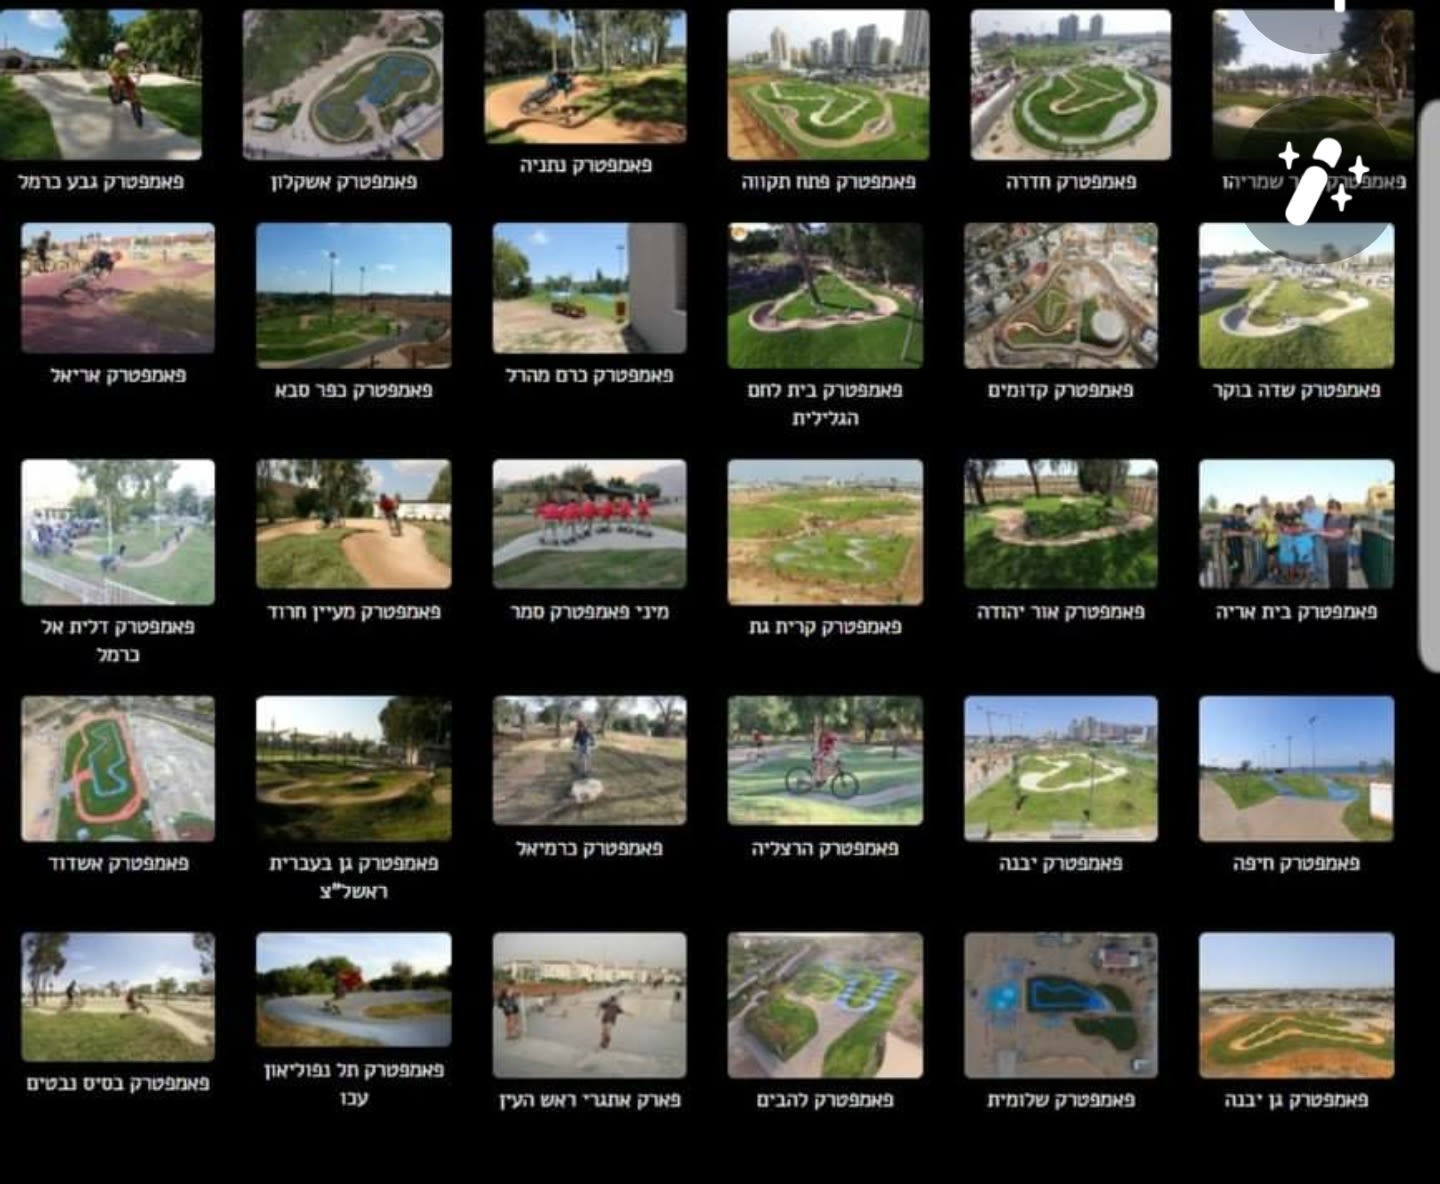Viewport: 1440px width, 1184px height.
Task: Click the פאמפטרק תל נפוליאון עכו label
Action: tap(354, 1084)
